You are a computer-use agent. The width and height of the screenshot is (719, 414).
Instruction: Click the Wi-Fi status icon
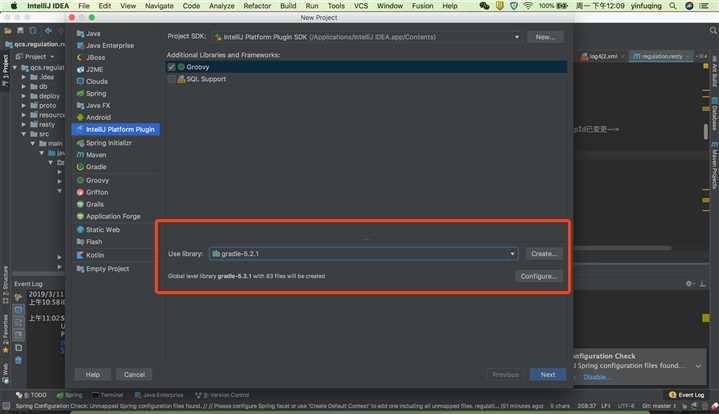[x=528, y=6]
